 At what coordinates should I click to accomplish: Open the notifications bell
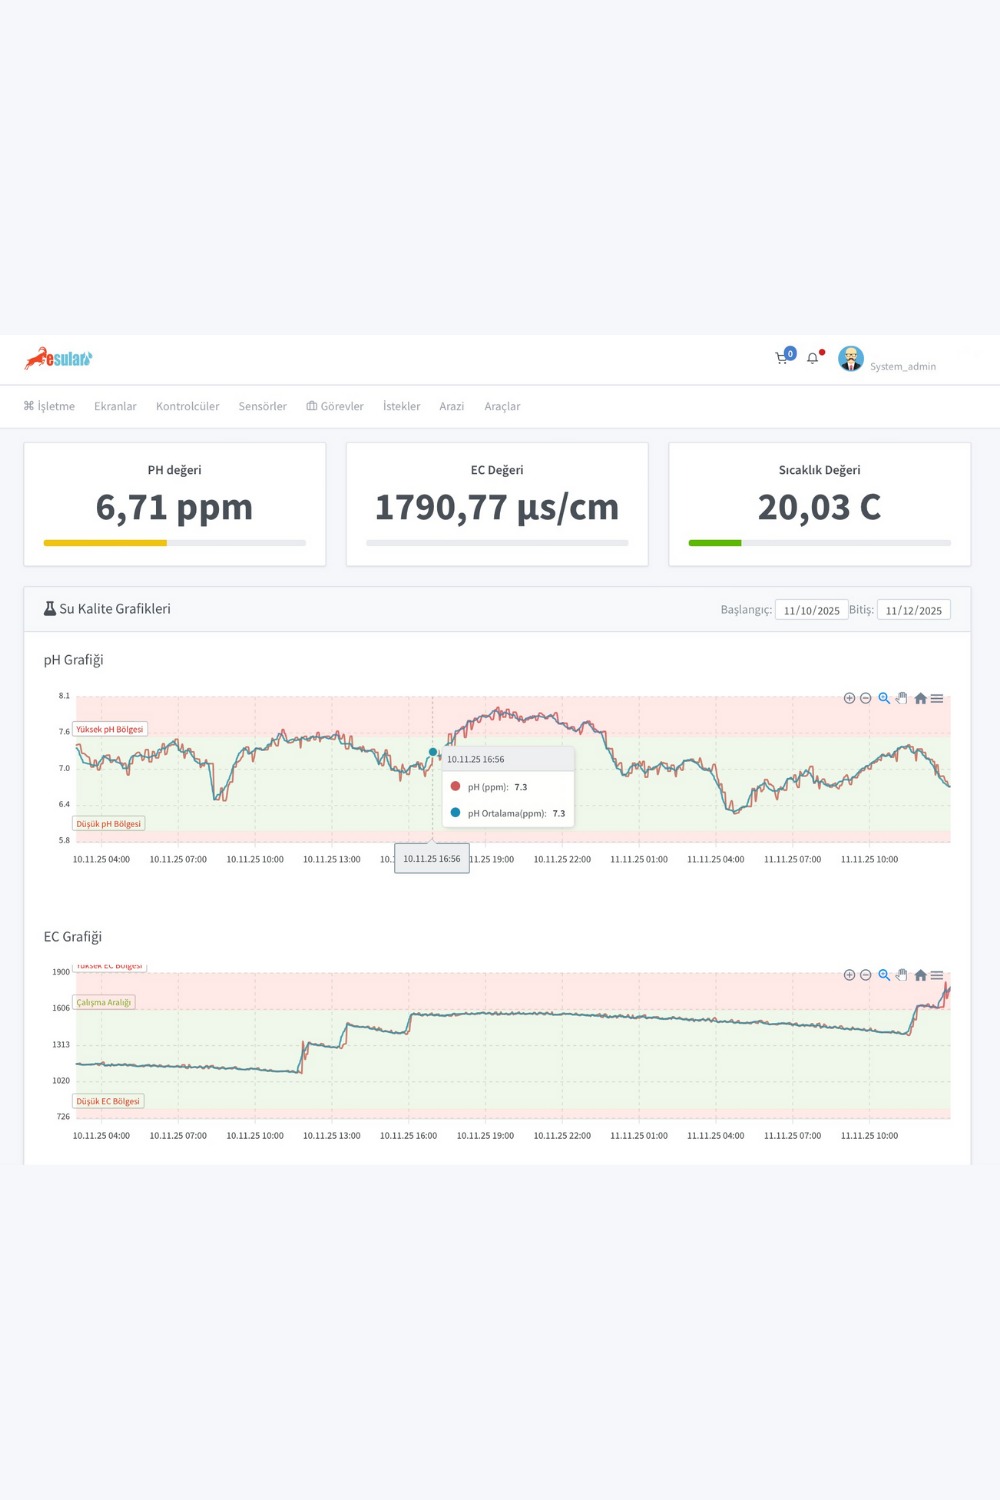[x=812, y=359]
